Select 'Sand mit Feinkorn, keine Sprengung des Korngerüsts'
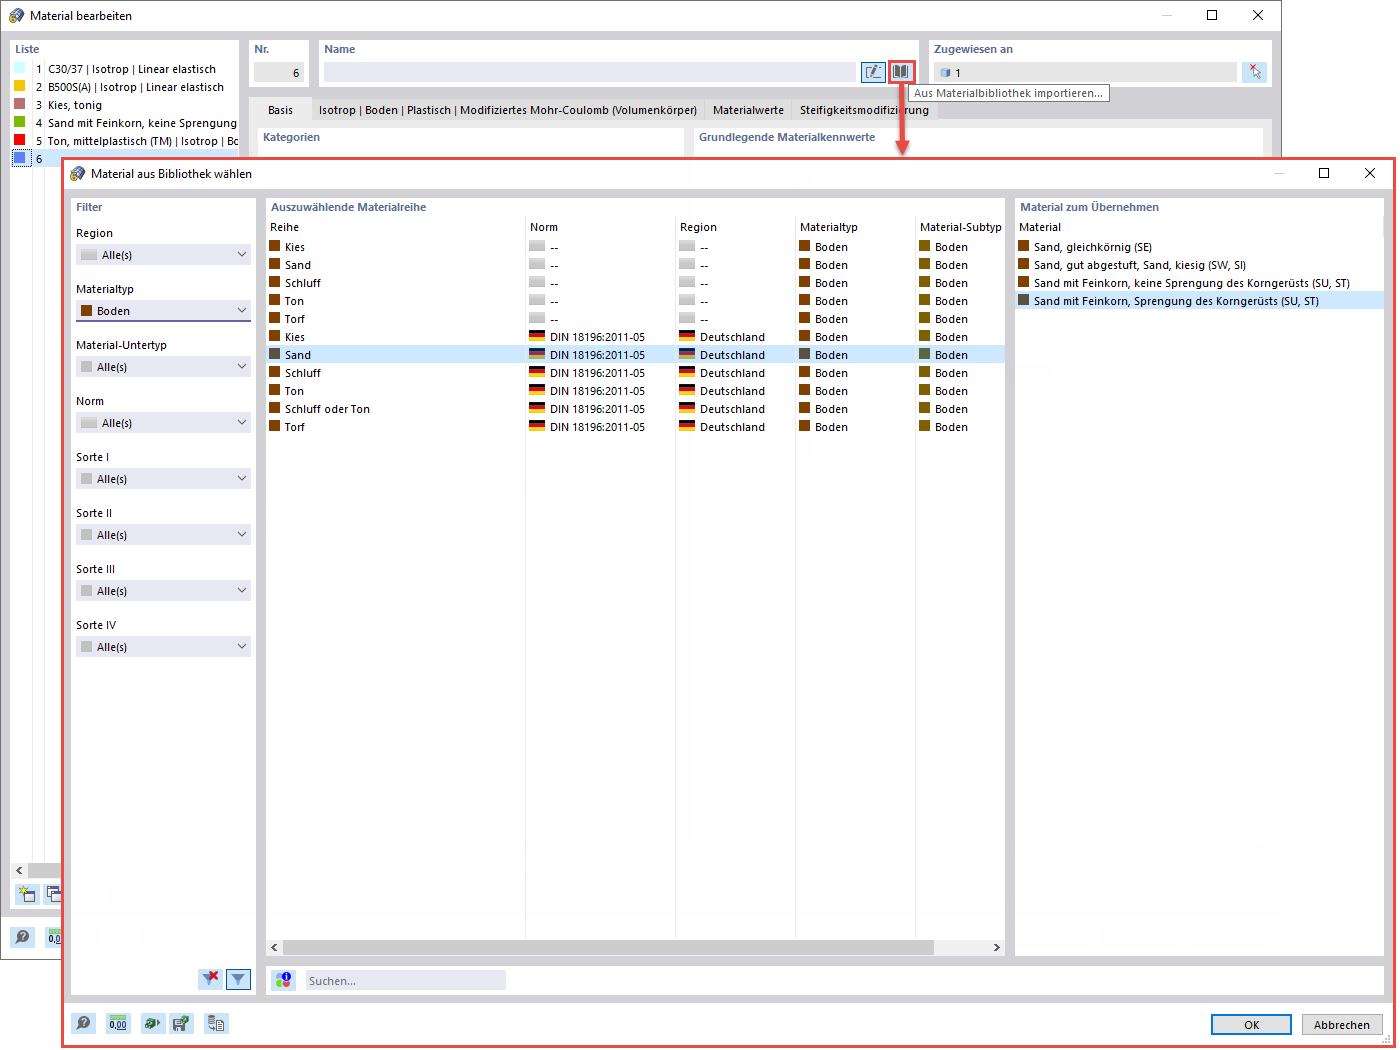 pos(1199,282)
